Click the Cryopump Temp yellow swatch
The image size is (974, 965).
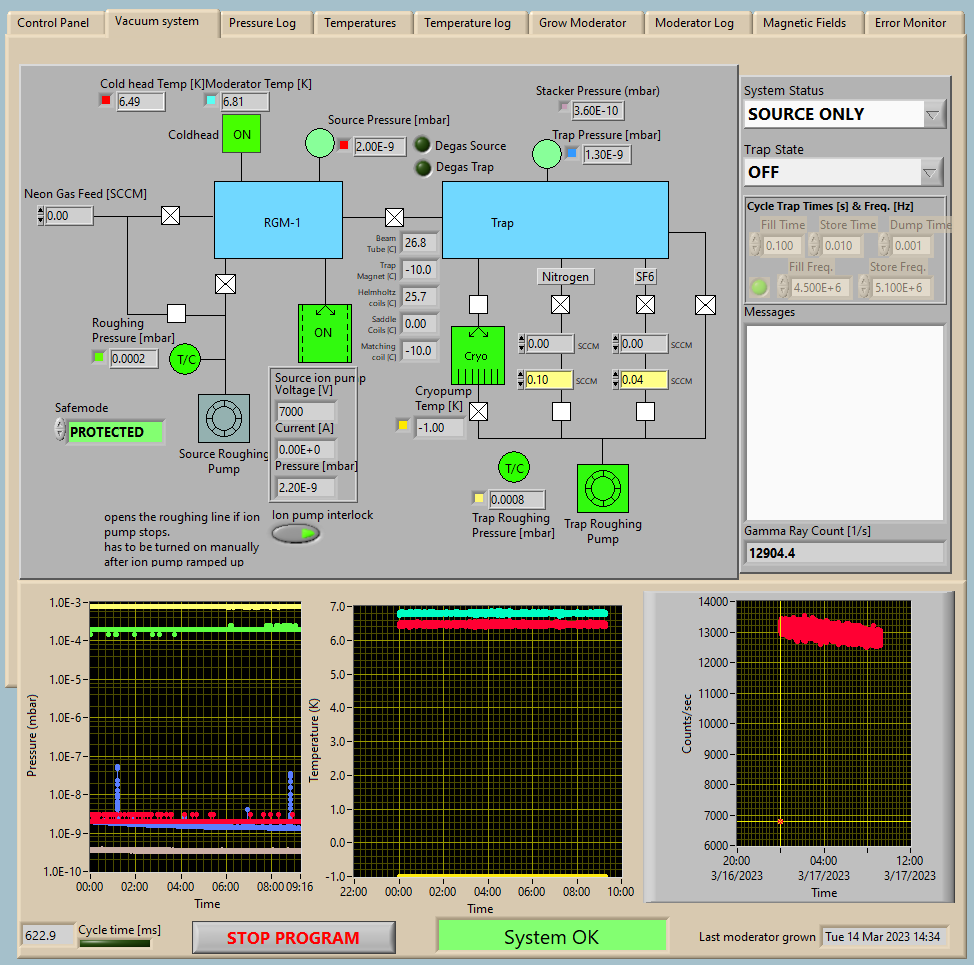click(x=403, y=425)
